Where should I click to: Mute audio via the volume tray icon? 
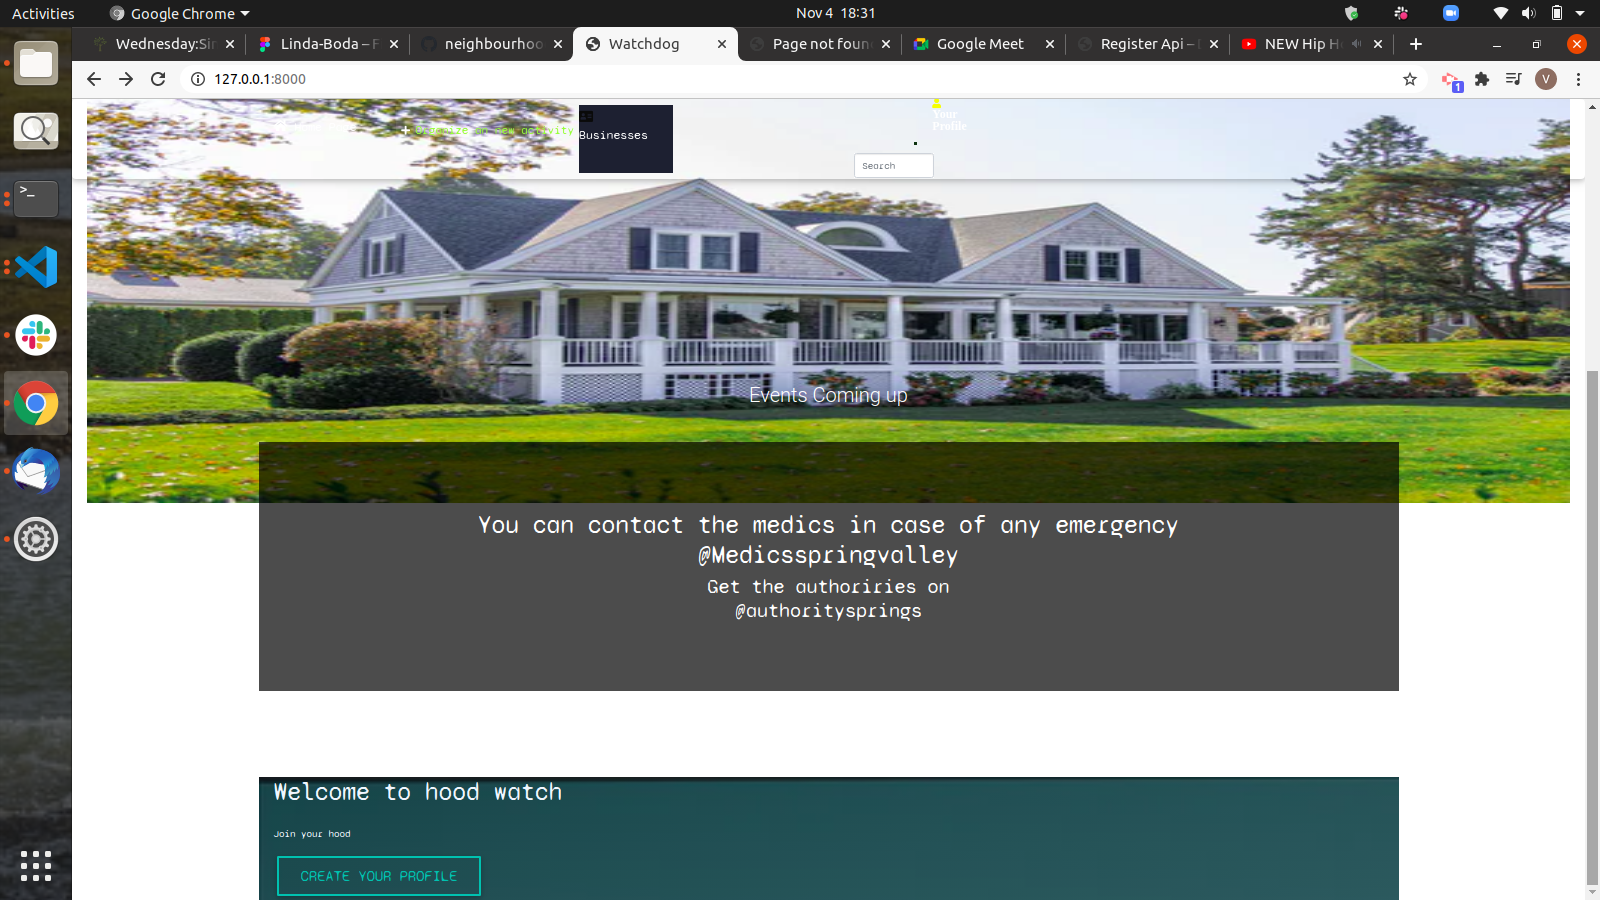(1529, 13)
